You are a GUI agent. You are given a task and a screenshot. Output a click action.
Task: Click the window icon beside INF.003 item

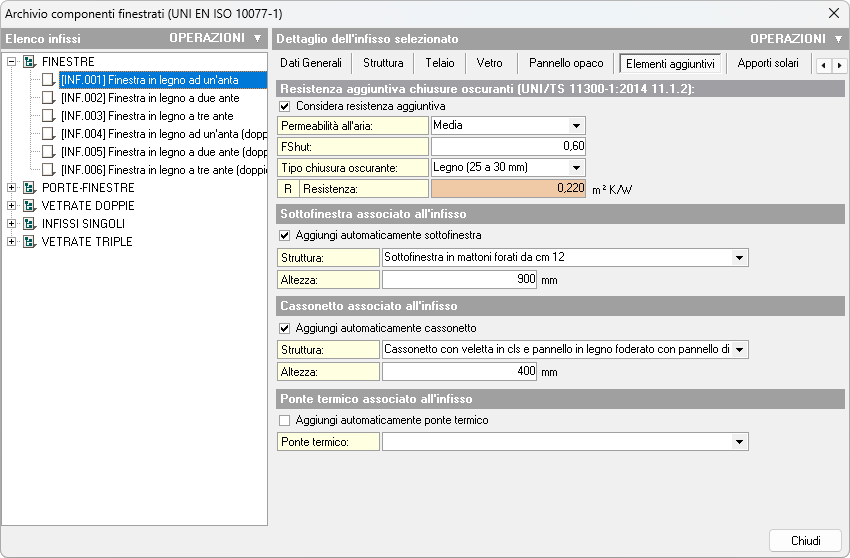coord(49,116)
